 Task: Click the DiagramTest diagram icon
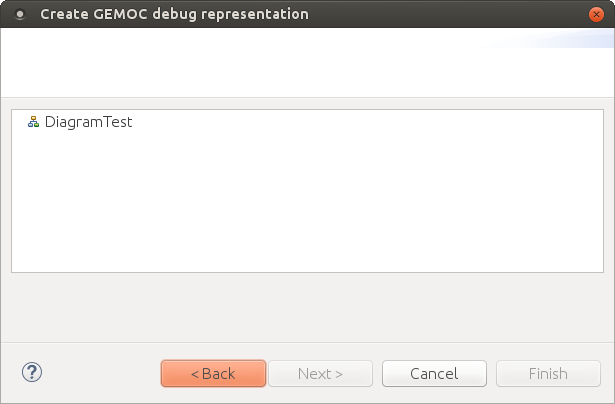pos(33,122)
